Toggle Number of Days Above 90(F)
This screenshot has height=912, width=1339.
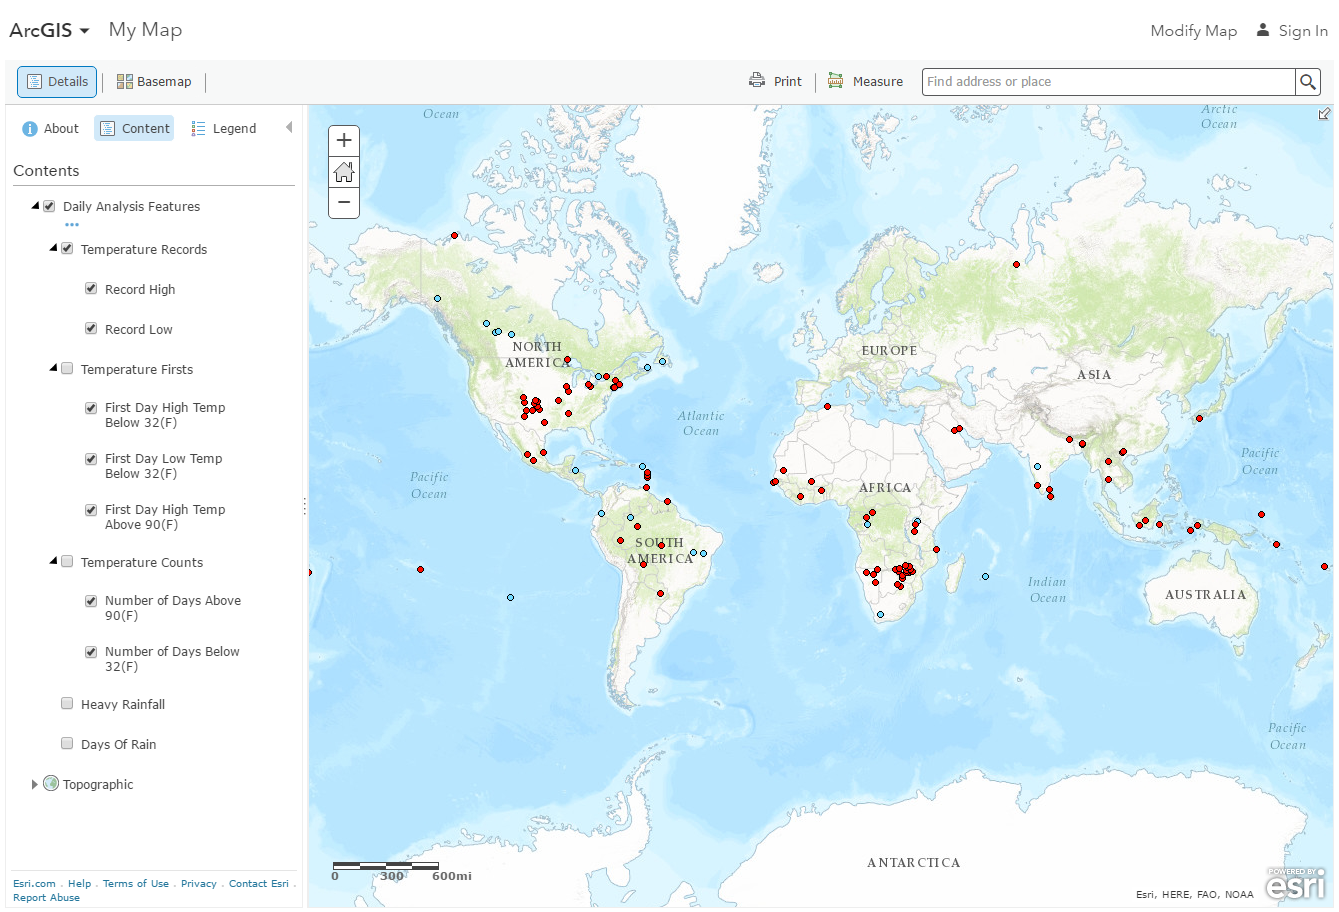click(x=91, y=601)
